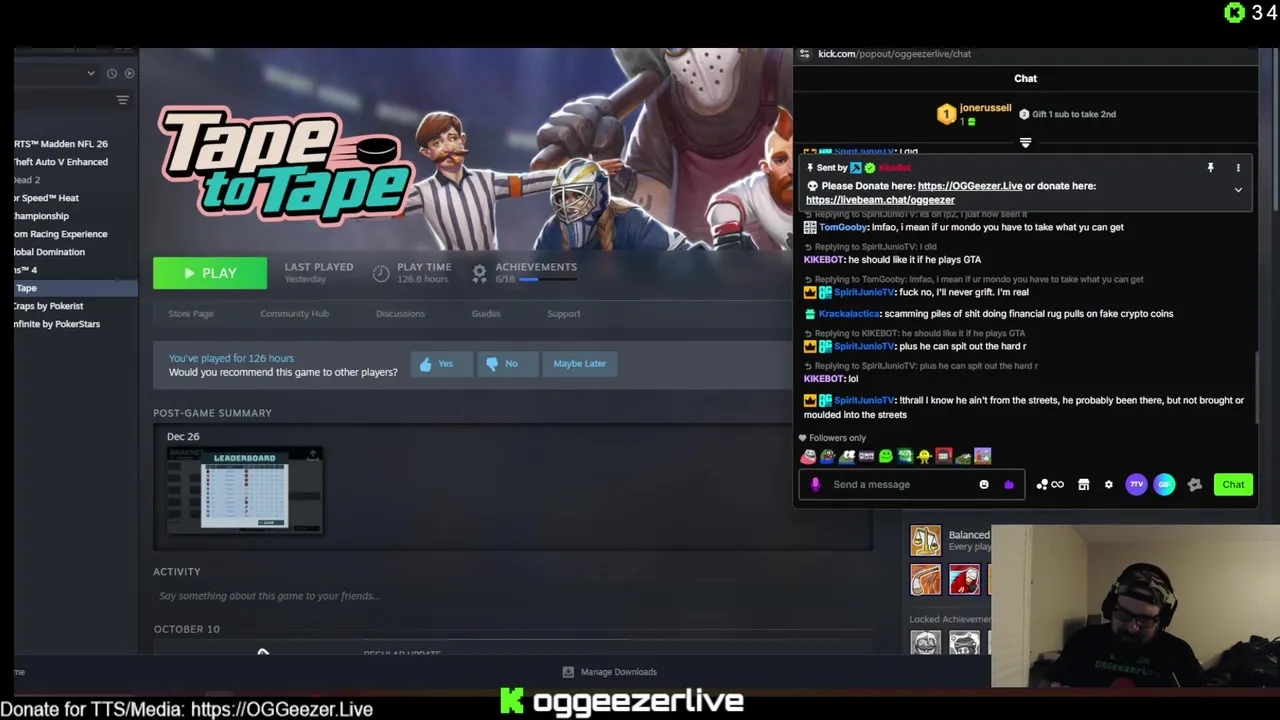Insert the bright green pepe emote
Viewport: 1280px width, 720px height.
pyautogui.click(x=886, y=457)
